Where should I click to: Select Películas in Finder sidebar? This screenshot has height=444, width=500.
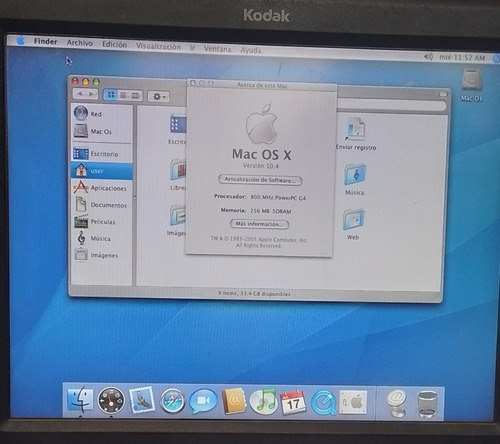coord(101,221)
